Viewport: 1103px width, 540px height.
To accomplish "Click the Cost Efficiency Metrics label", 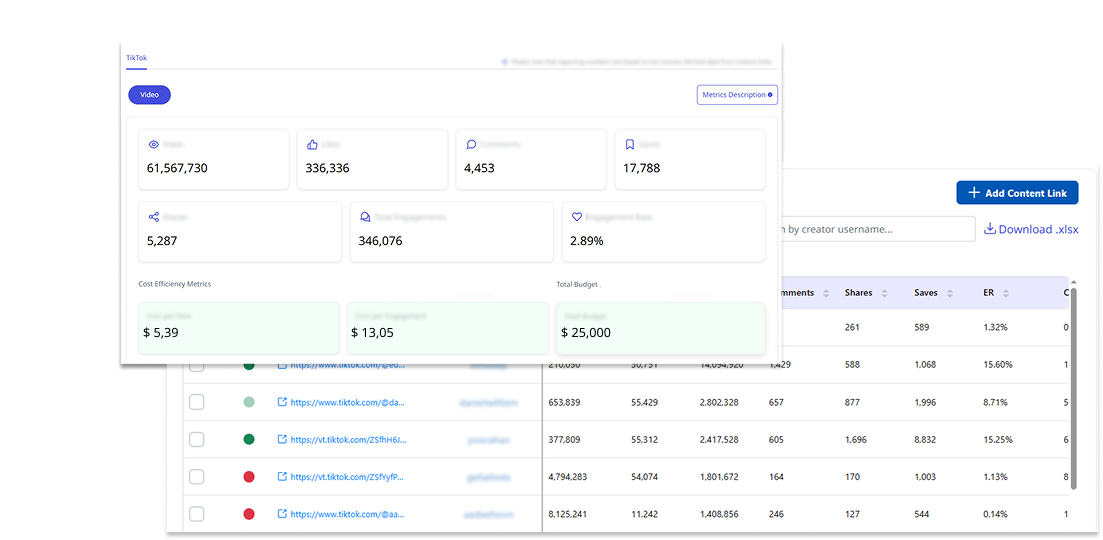I will click(x=174, y=284).
